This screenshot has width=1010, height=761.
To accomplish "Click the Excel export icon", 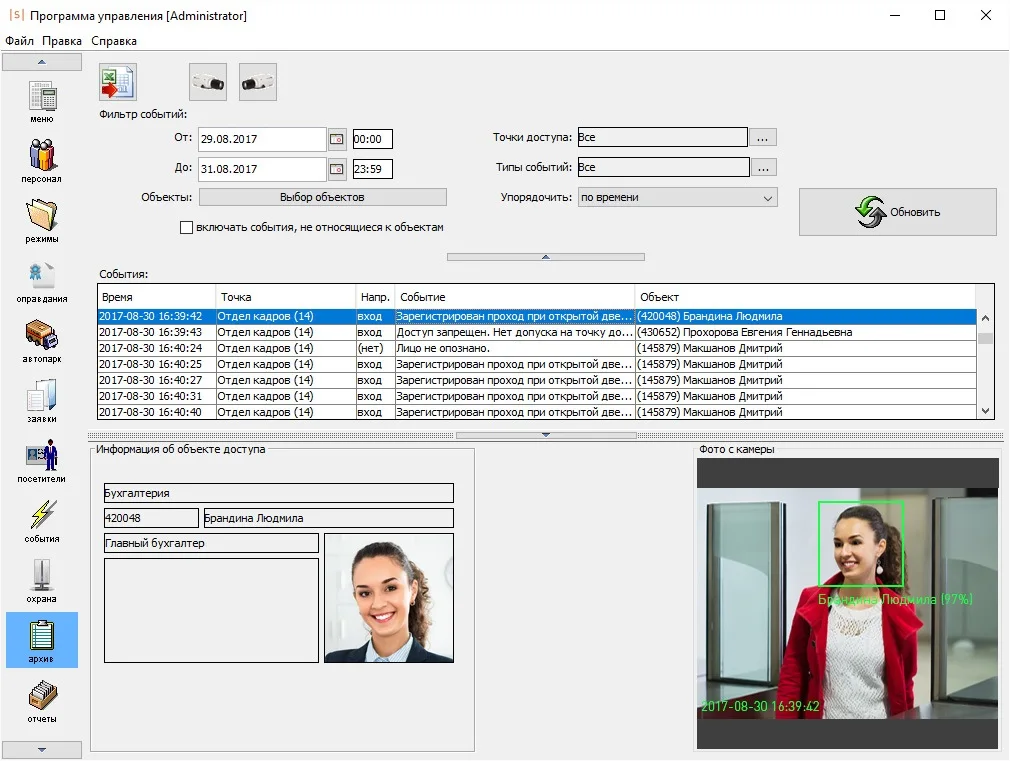I will pyautogui.click(x=118, y=82).
